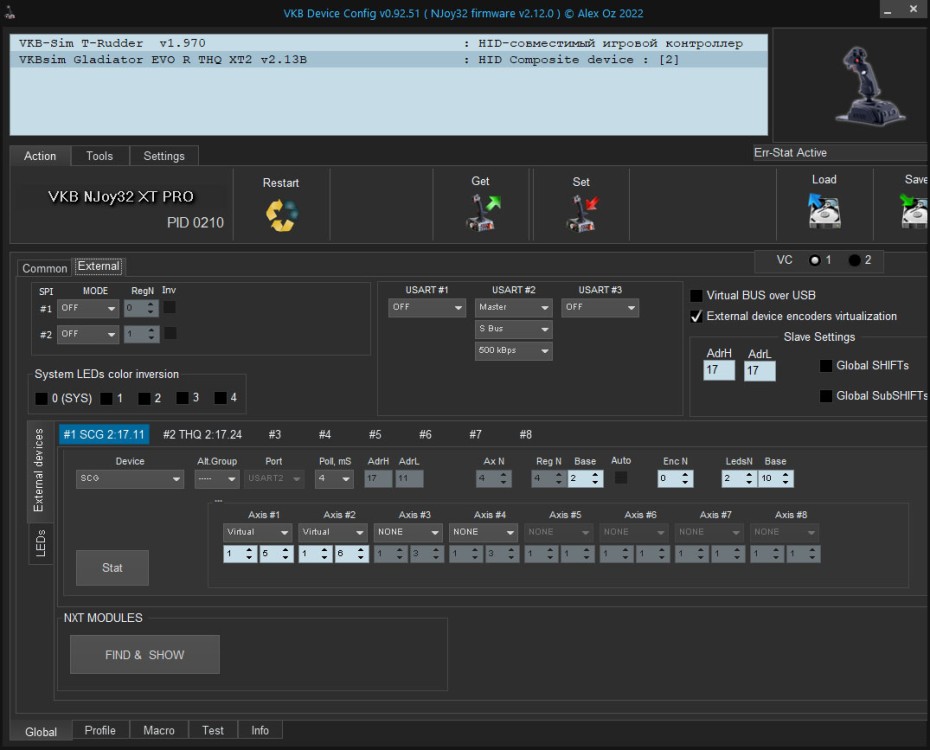Click the VKB app icon in the title bar
Screen dimensions: 930x750
(x=10, y=11)
